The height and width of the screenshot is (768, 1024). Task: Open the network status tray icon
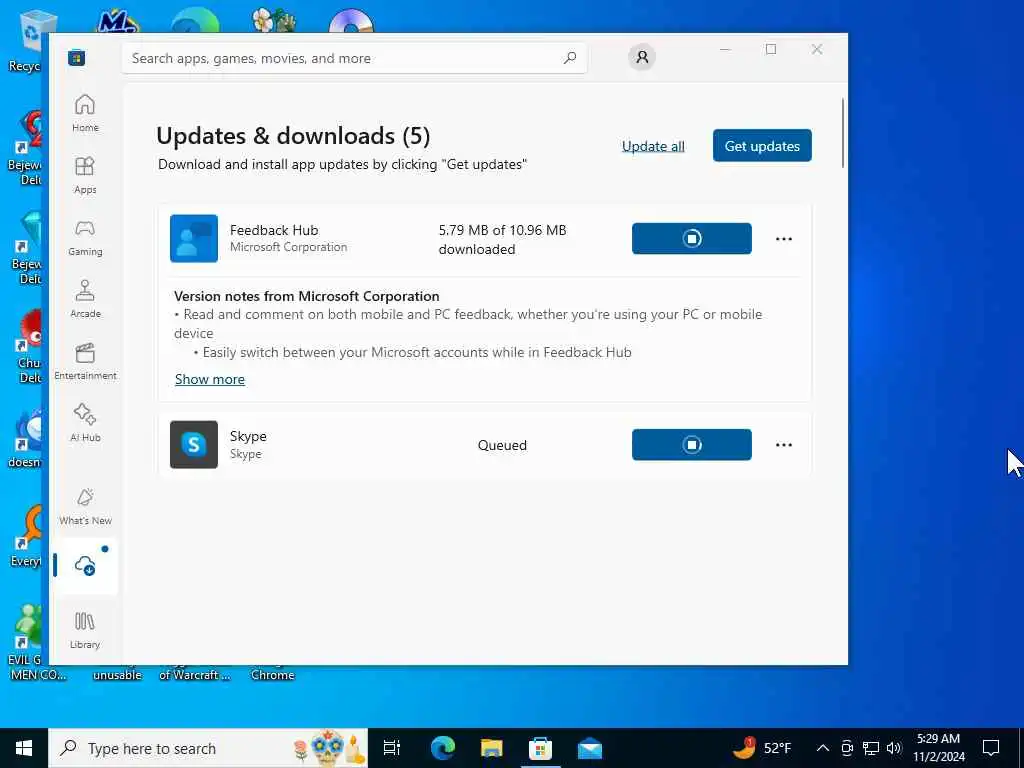pos(871,748)
